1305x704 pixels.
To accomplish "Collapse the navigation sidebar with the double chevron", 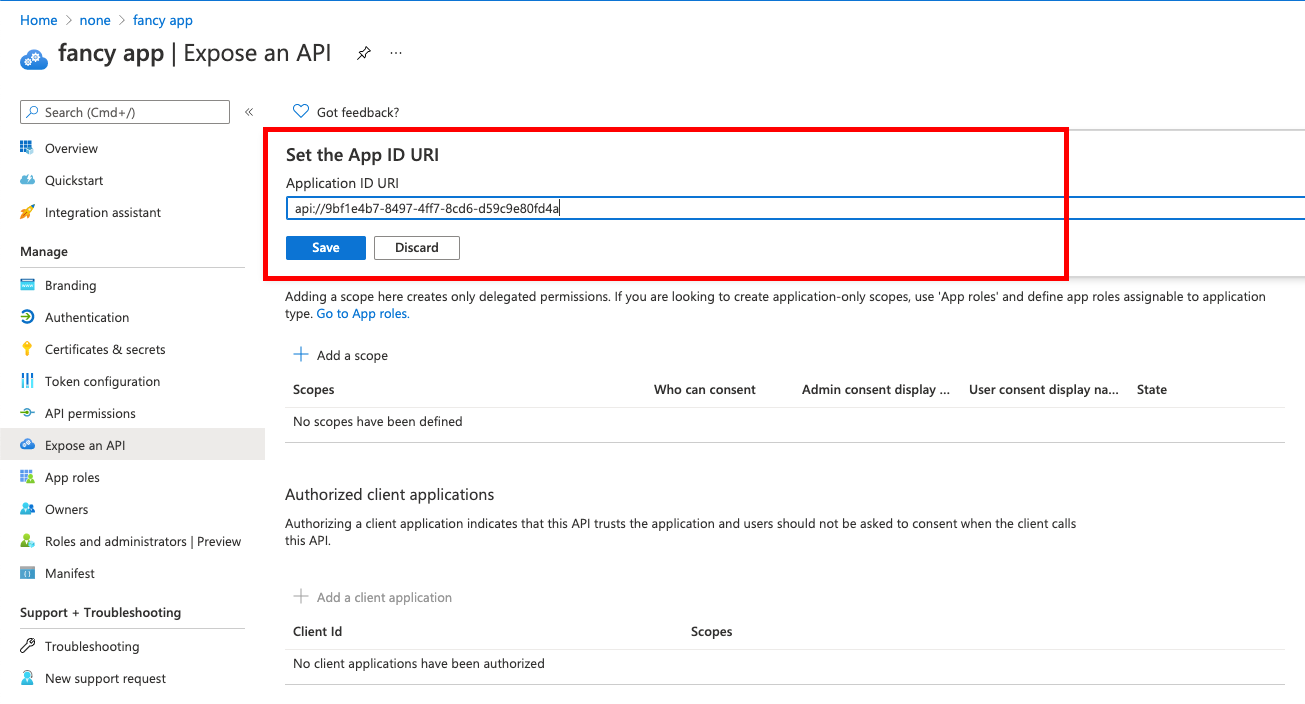I will click(x=248, y=112).
